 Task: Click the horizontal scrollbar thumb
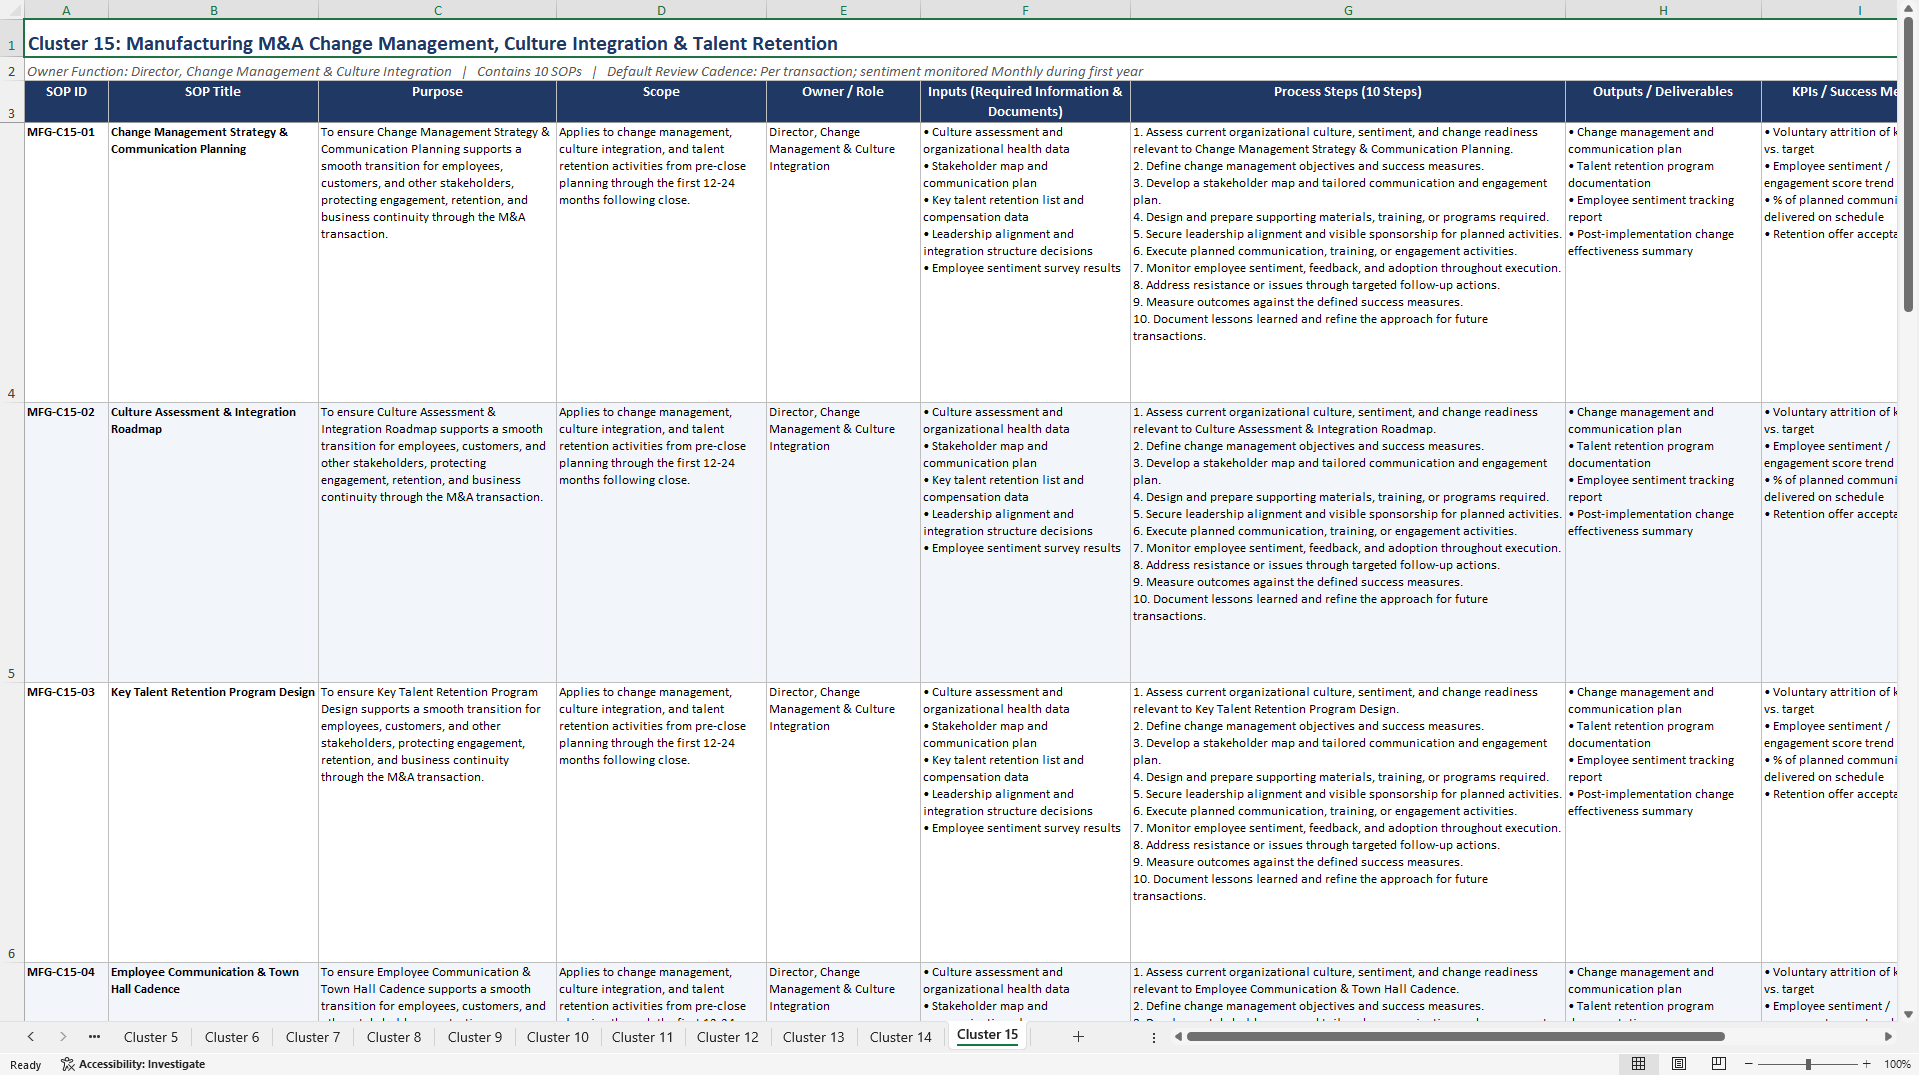[1455, 1037]
